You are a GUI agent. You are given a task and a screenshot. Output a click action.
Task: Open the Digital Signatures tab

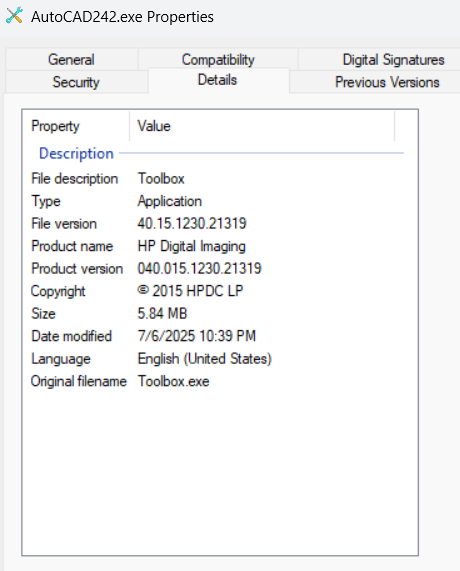[393, 59]
